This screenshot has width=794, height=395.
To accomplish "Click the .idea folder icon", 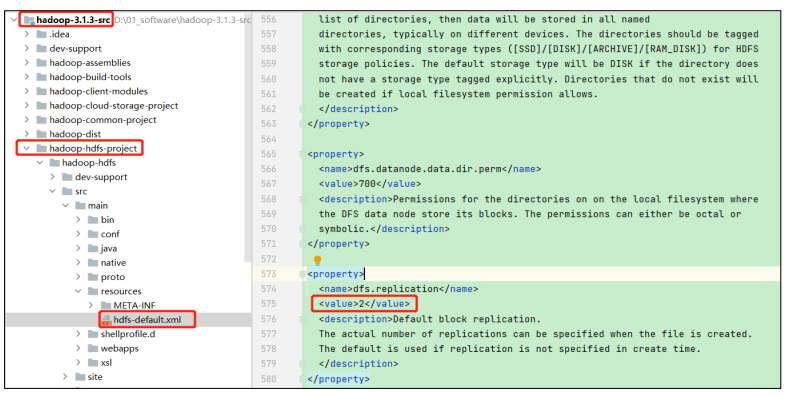I will (42, 34).
